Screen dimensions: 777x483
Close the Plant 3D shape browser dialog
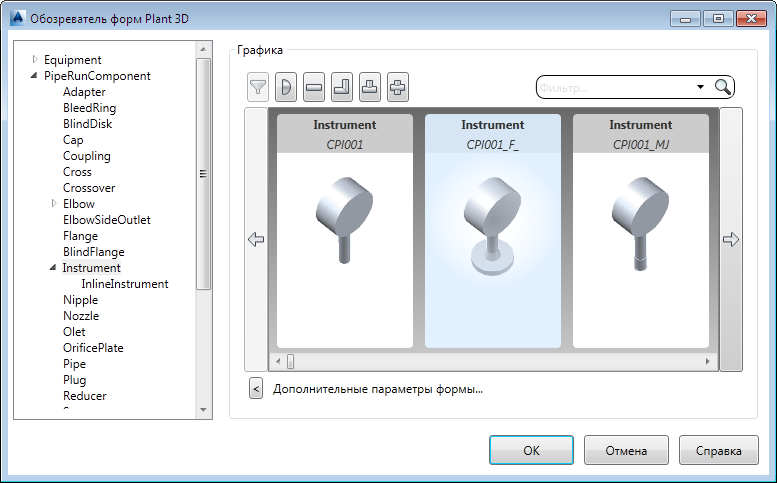(x=751, y=19)
